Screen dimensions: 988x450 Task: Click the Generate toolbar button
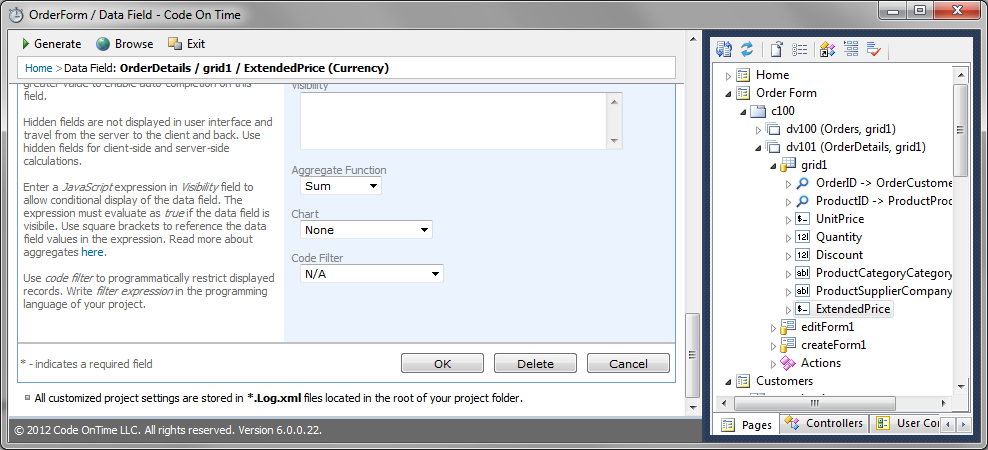coord(52,43)
